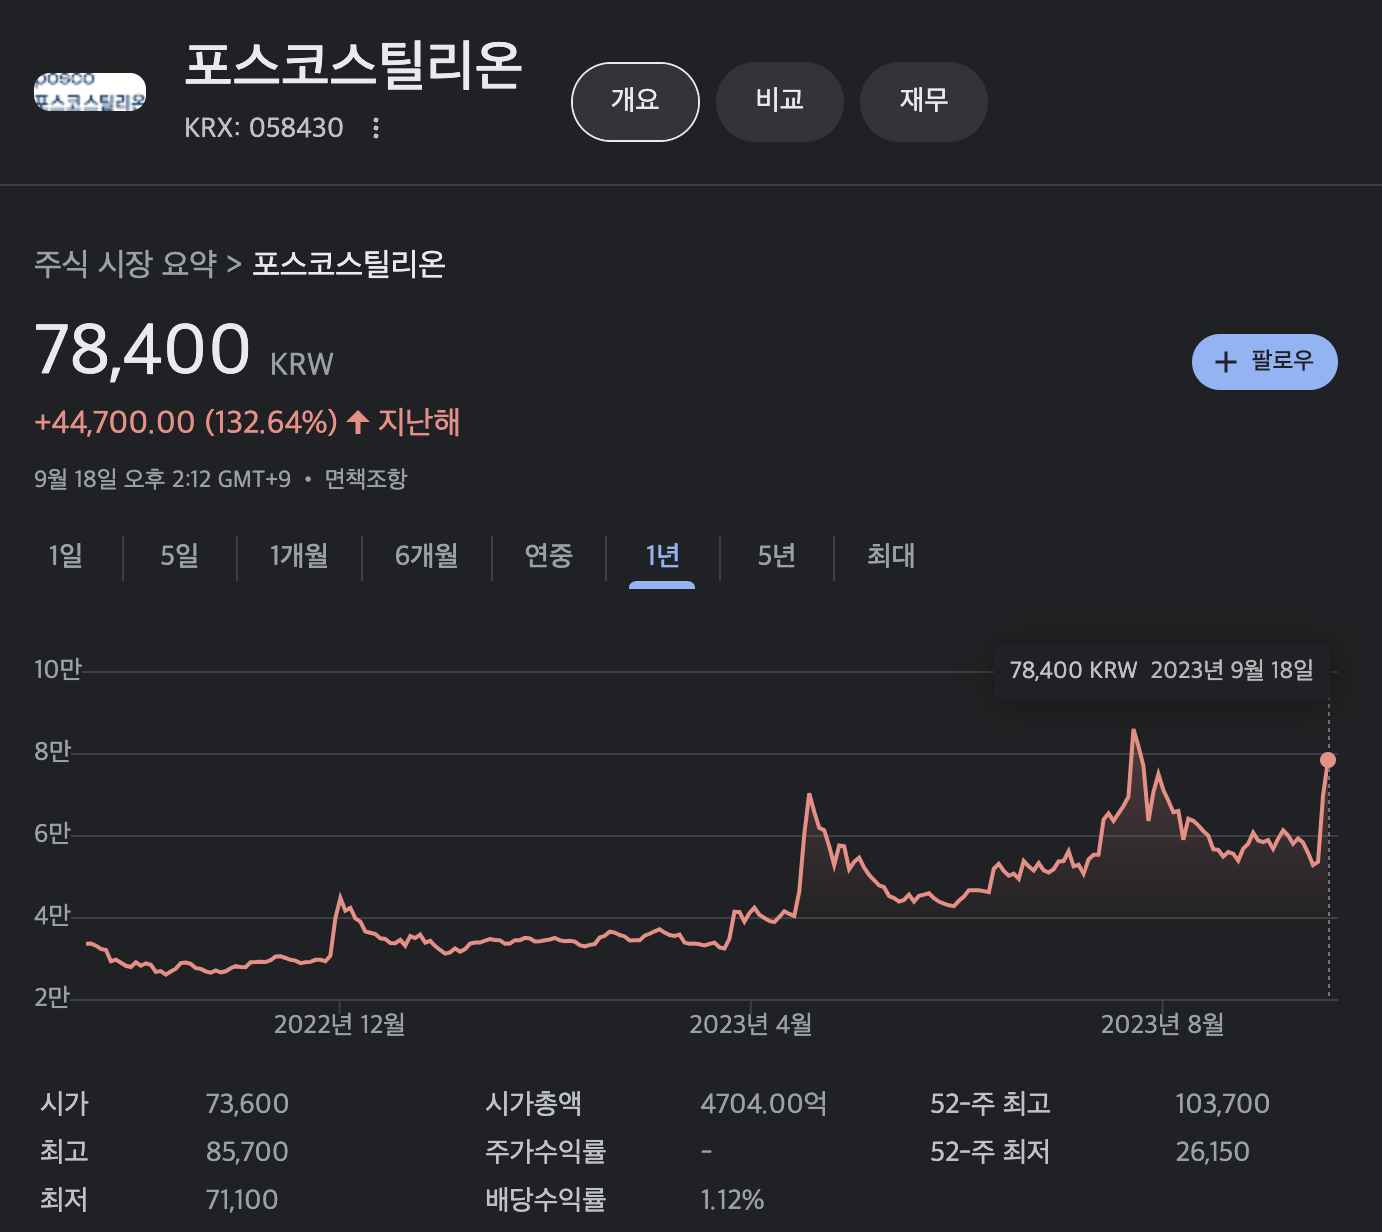Image resolution: width=1382 pixels, height=1232 pixels.
Task: Click the 2023년 4월 x-axis label
Action: tap(751, 1024)
